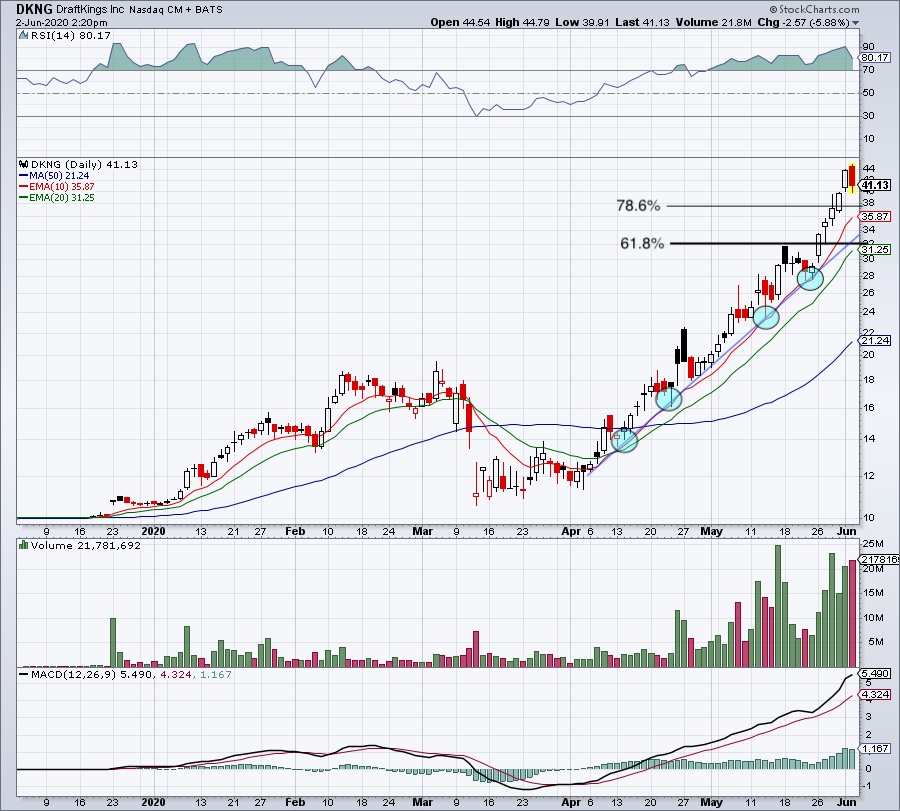Image resolution: width=900 pixels, height=811 pixels.
Task: Click the tallest green volume bar near May 18
Action: click(778, 606)
